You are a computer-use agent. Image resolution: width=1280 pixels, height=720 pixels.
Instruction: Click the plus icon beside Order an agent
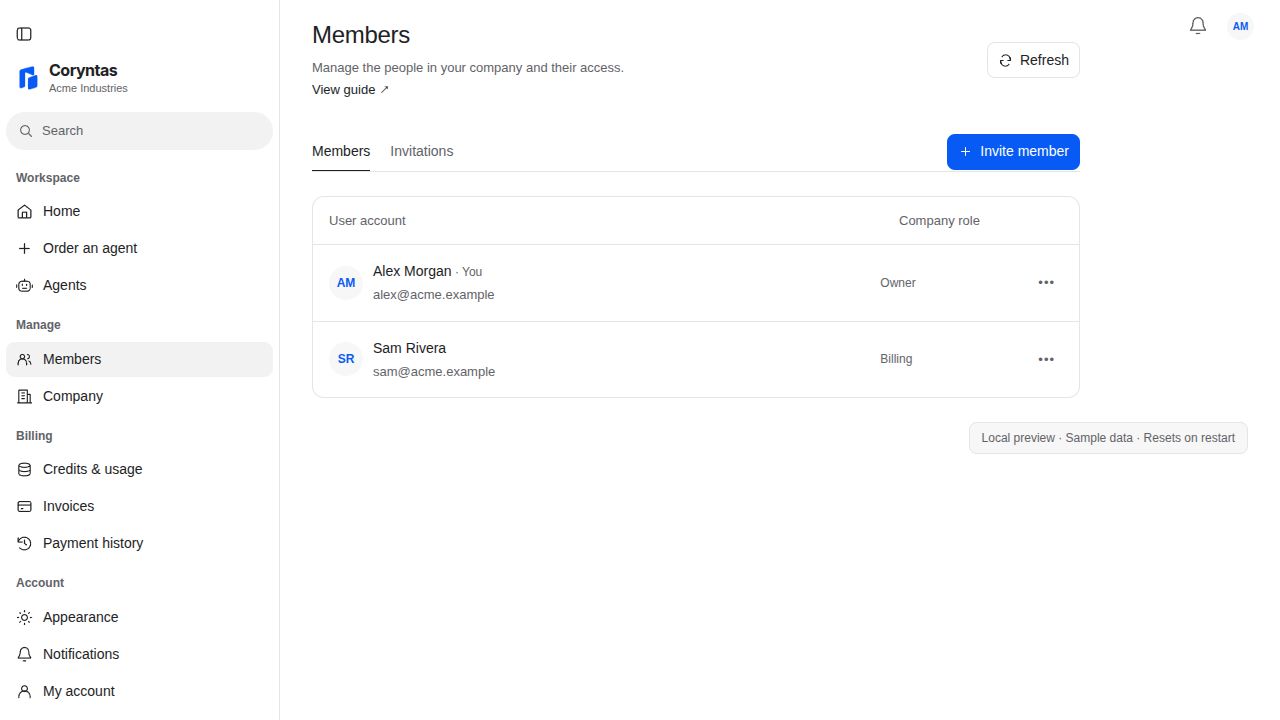click(x=25, y=249)
